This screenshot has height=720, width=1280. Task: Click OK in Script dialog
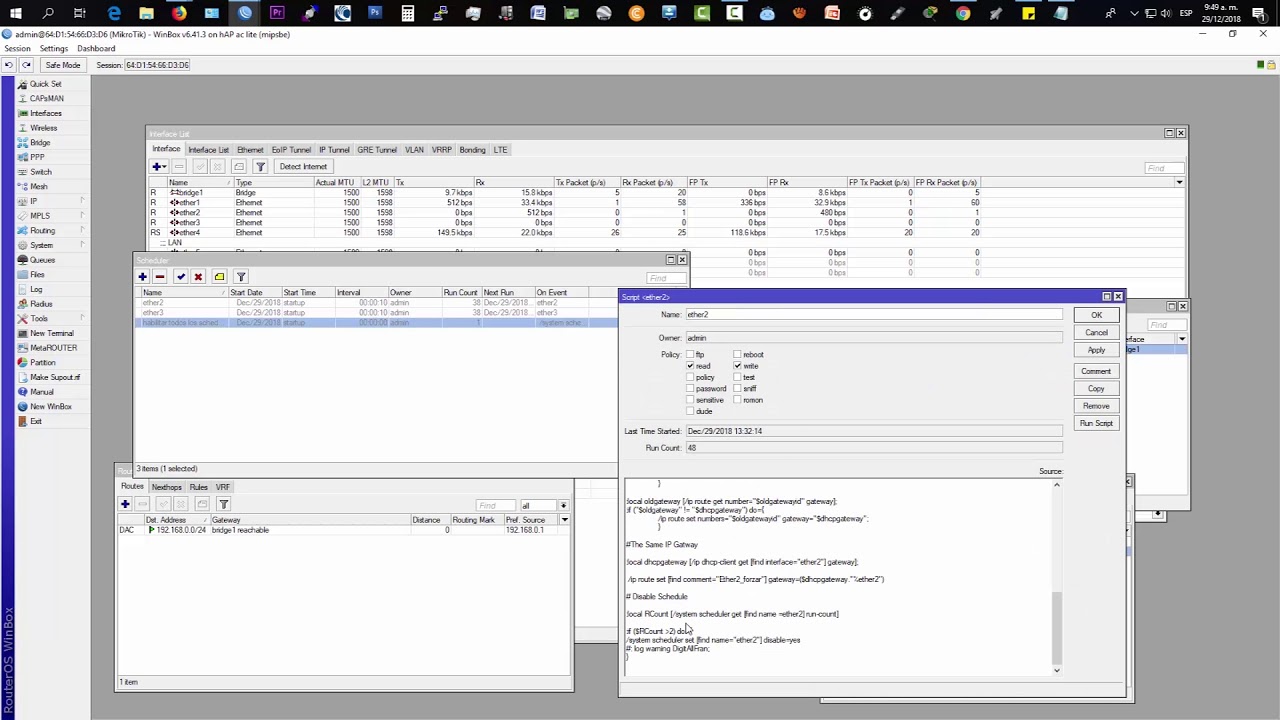(x=1096, y=315)
